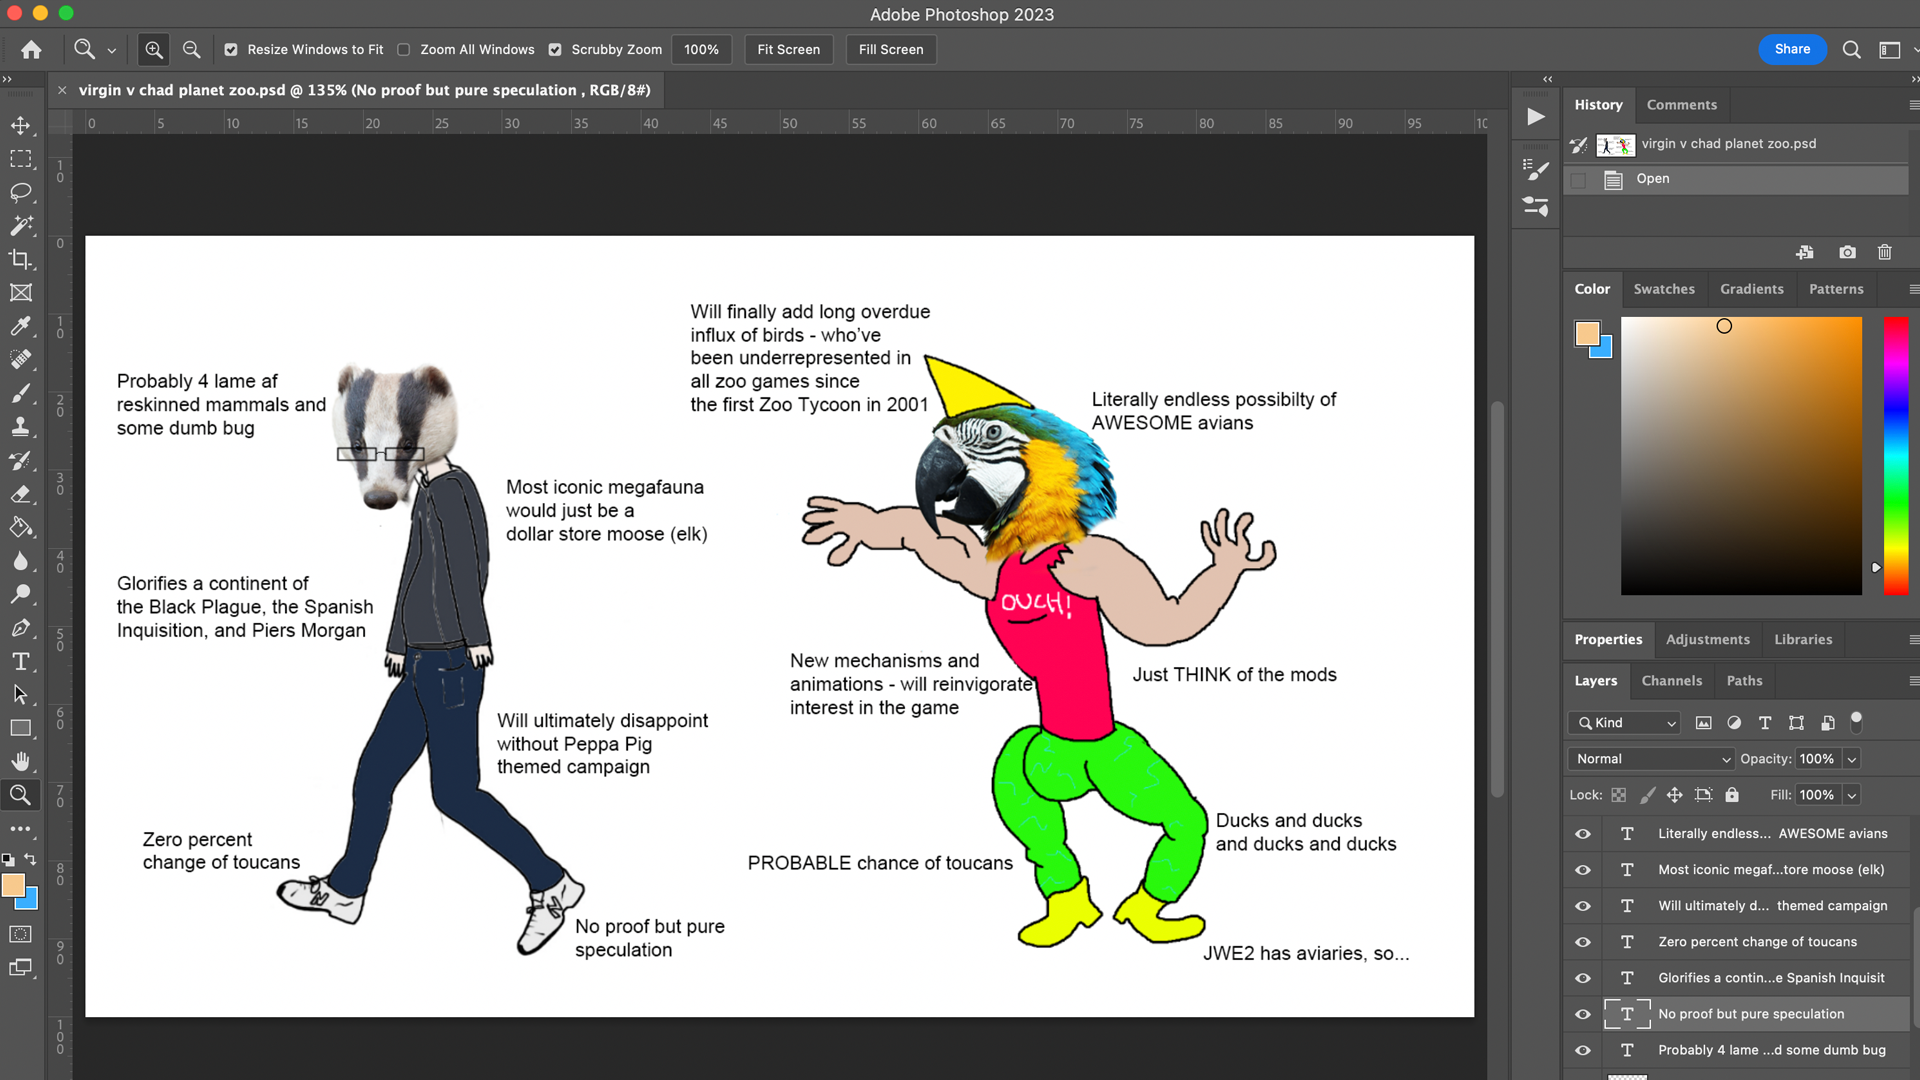Toggle Scrubby Zoom checkbox

click(555, 49)
